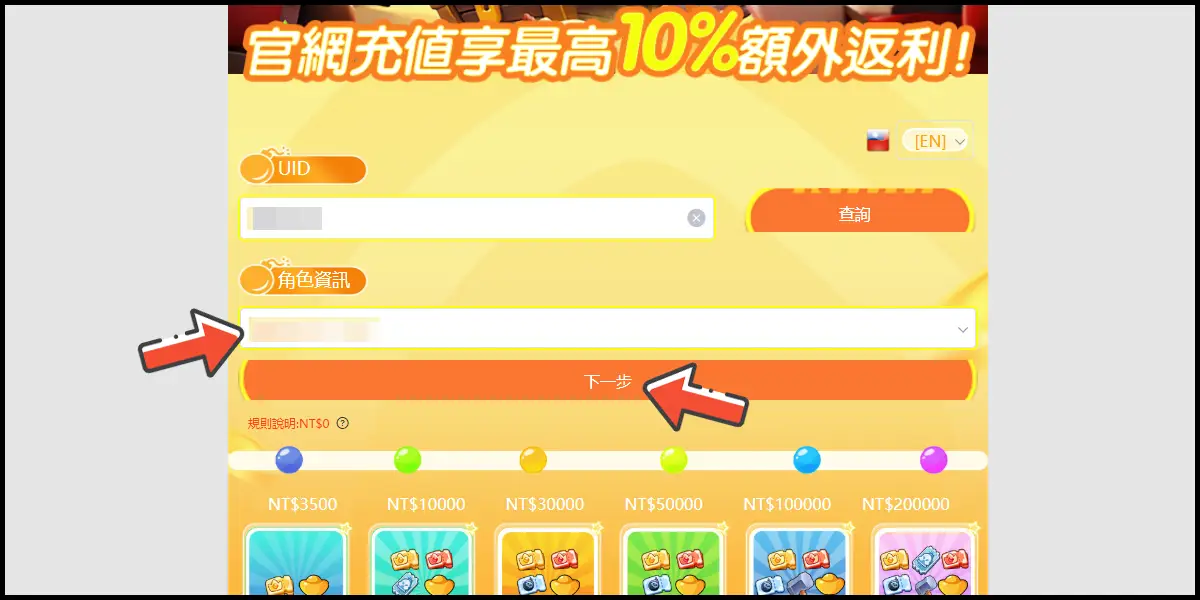Open the rules help question mark icon
The width and height of the screenshot is (1200, 600).
pos(343,423)
